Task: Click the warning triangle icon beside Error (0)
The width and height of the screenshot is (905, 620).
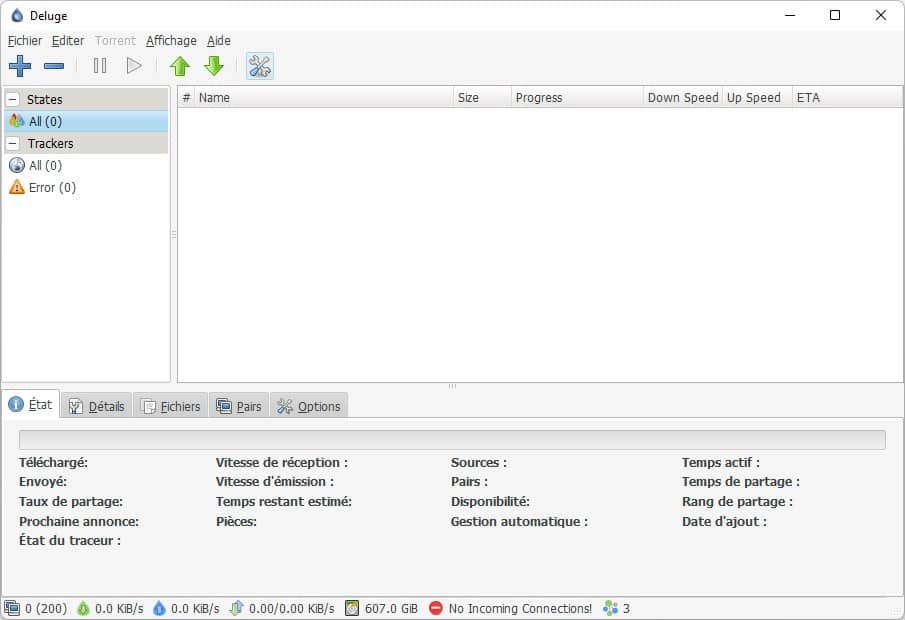Action: click(x=17, y=187)
